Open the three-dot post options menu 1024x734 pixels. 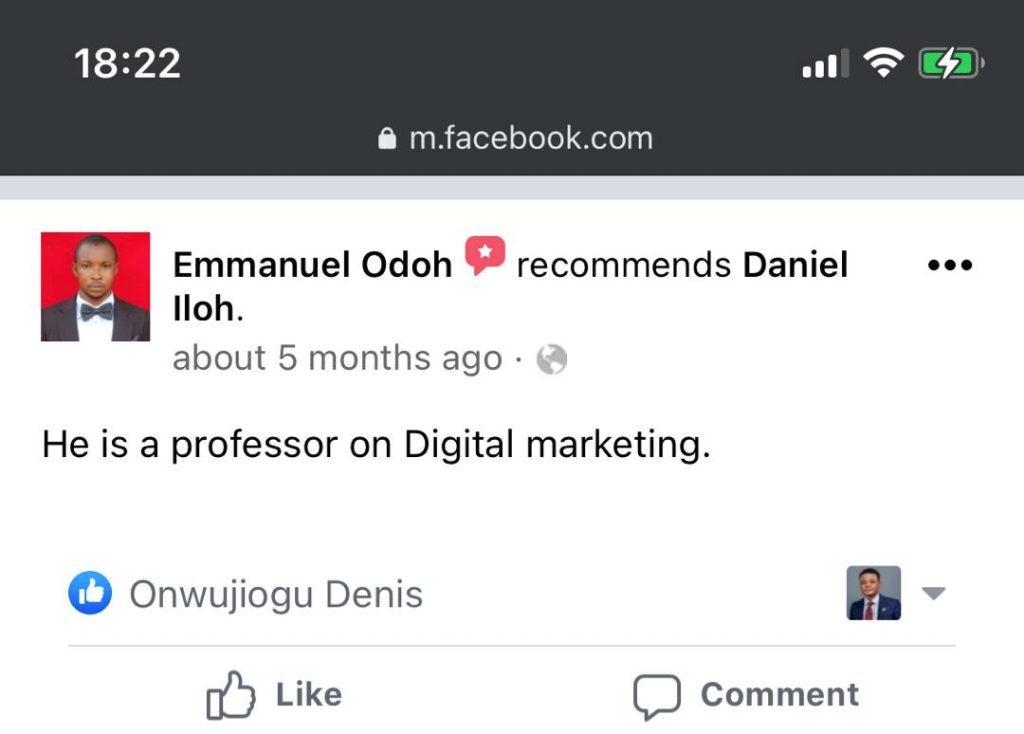(949, 266)
